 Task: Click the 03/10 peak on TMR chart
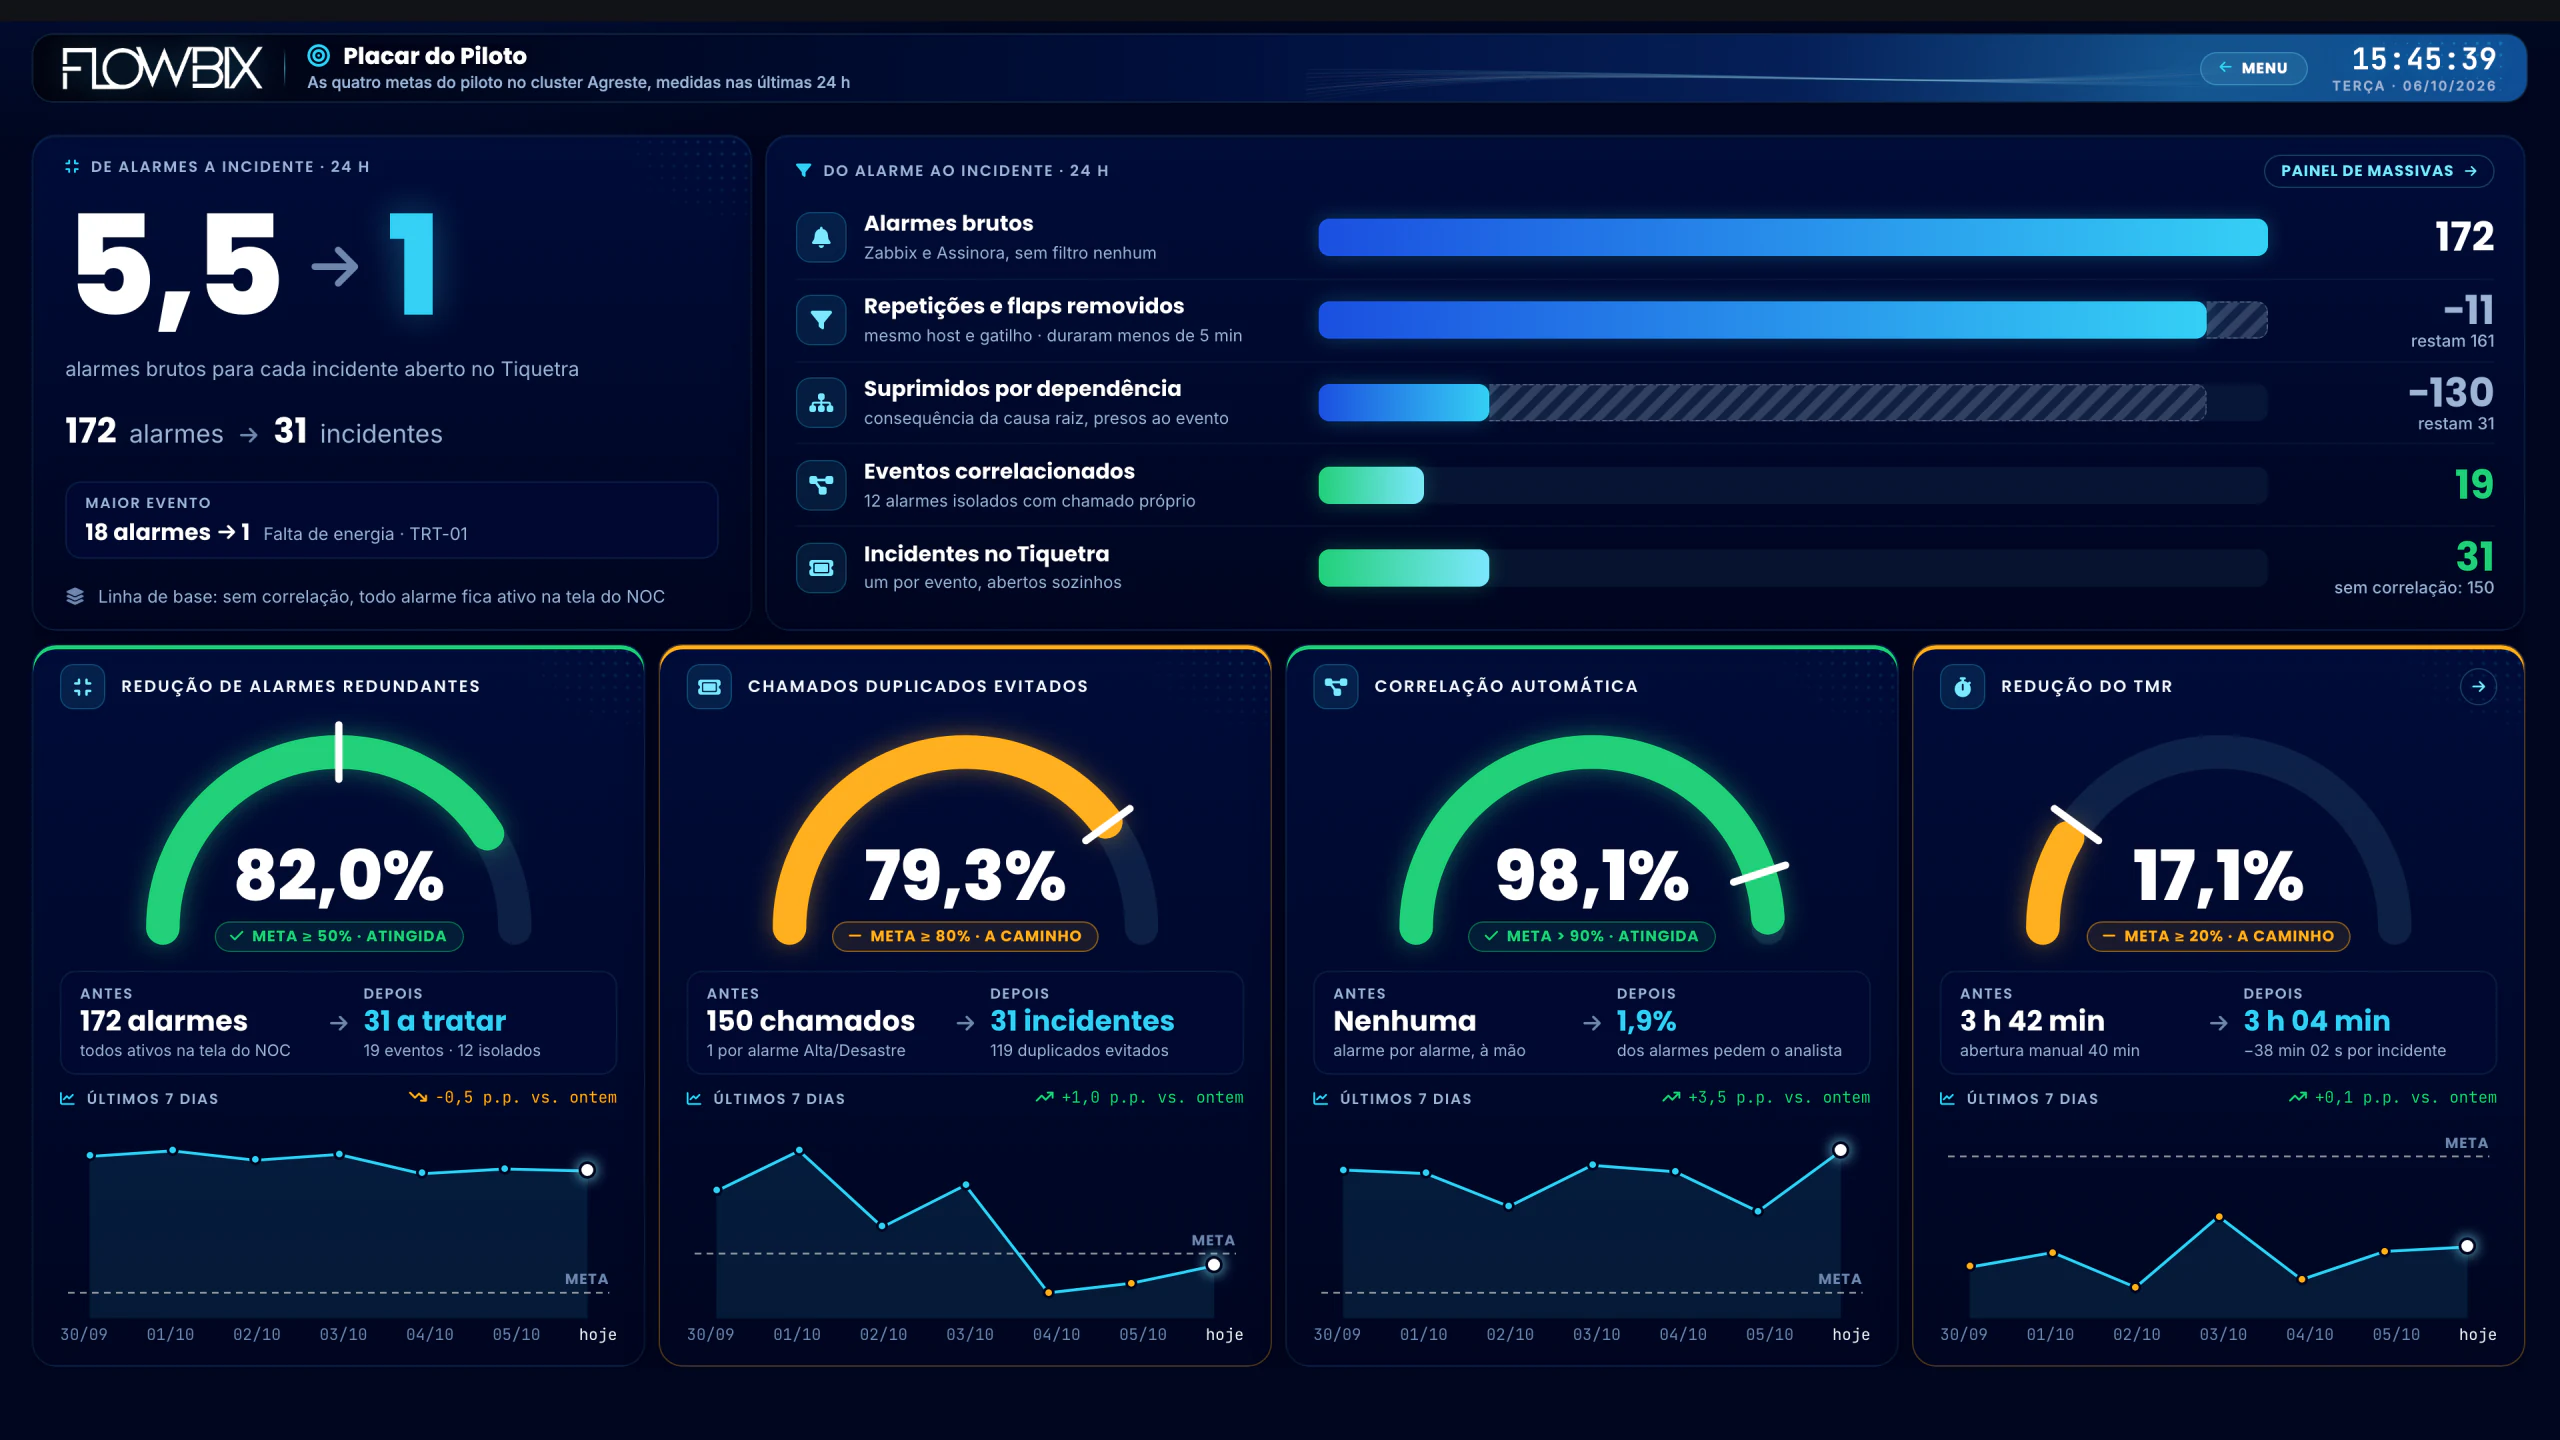click(x=2219, y=1217)
